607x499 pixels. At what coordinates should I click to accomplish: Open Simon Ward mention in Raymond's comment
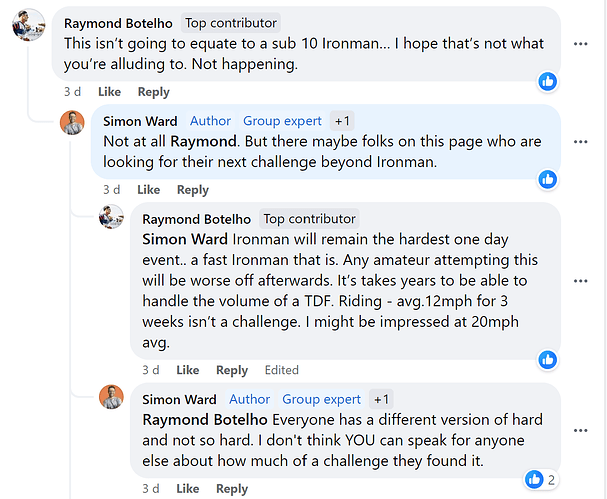[x=185, y=239]
